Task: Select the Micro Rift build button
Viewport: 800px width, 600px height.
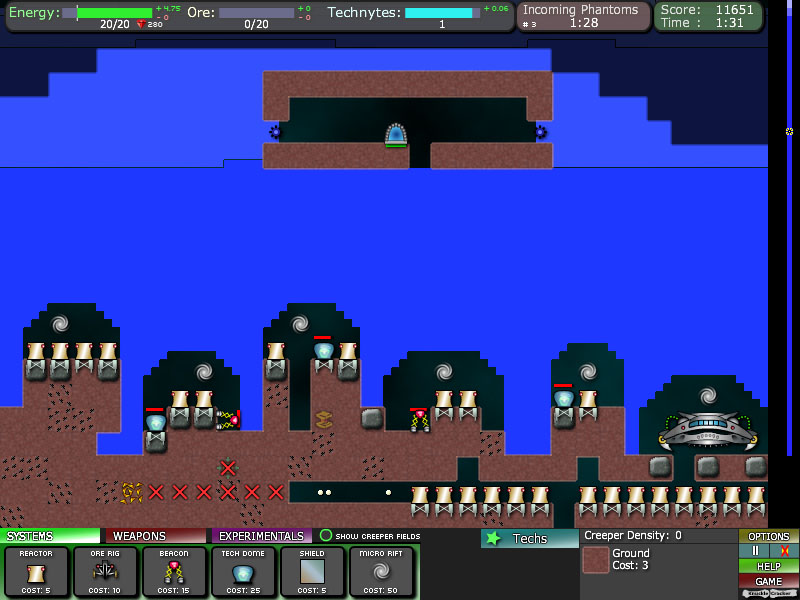Action: tap(381, 571)
